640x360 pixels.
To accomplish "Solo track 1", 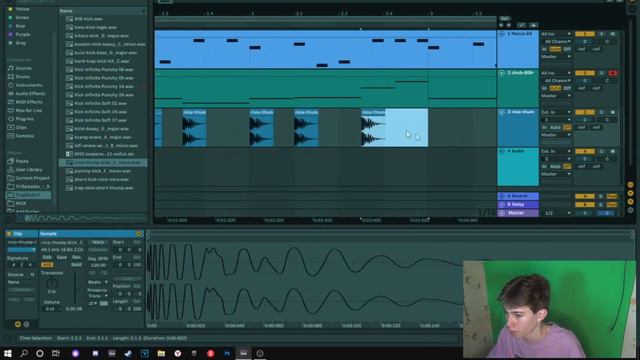I will point(601,34).
